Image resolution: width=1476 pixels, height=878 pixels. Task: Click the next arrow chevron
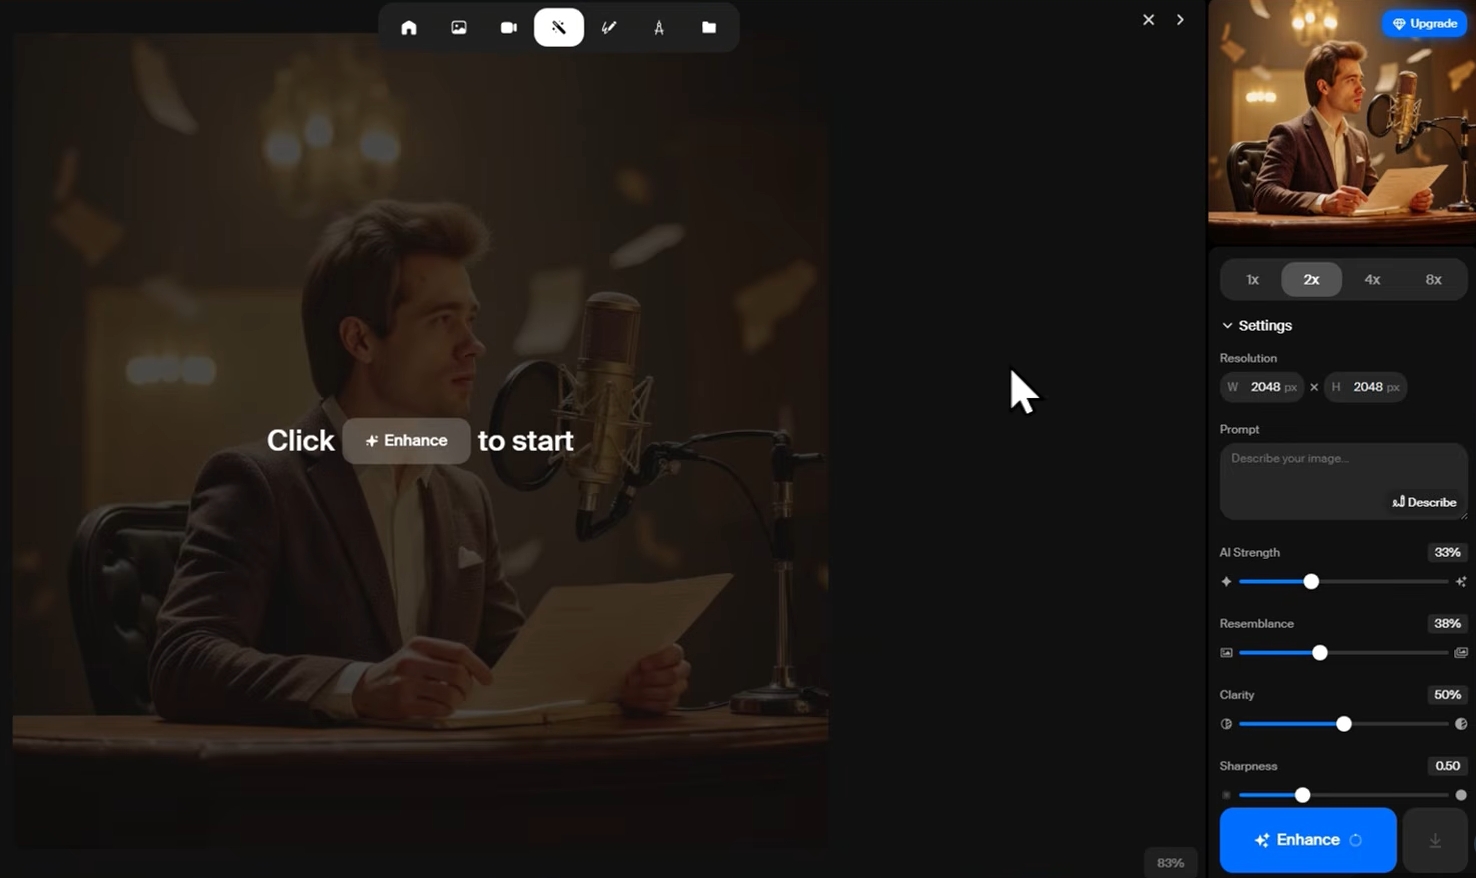(1180, 20)
